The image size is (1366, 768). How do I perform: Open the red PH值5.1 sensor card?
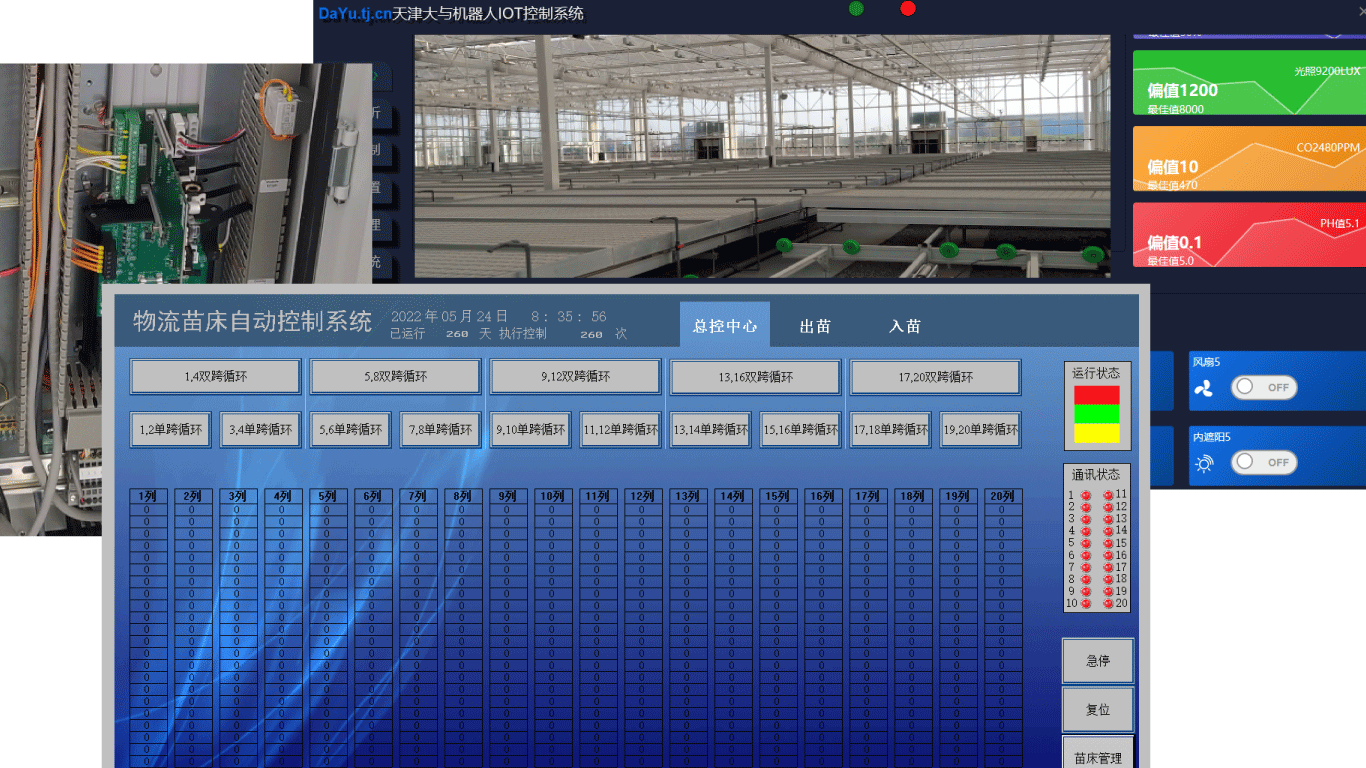click(x=1249, y=235)
